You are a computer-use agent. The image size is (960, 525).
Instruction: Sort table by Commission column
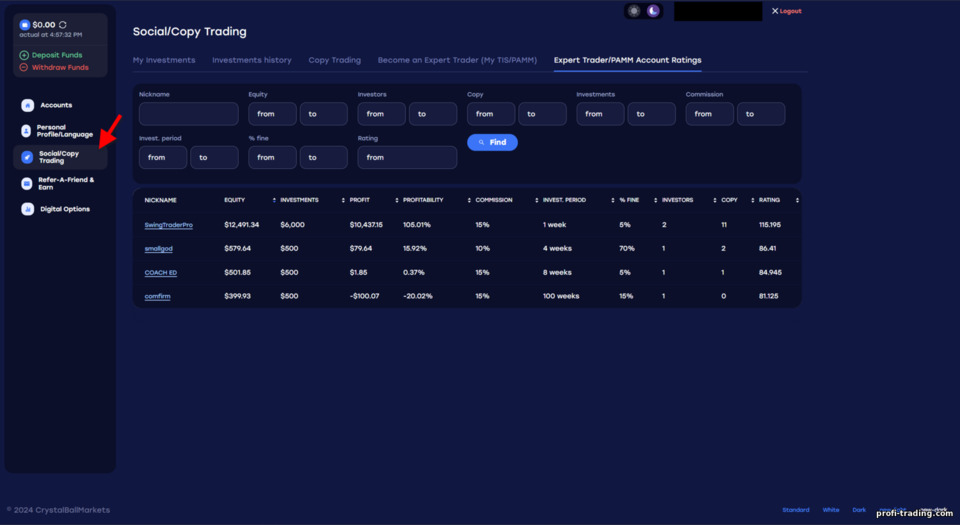[x=536, y=200]
